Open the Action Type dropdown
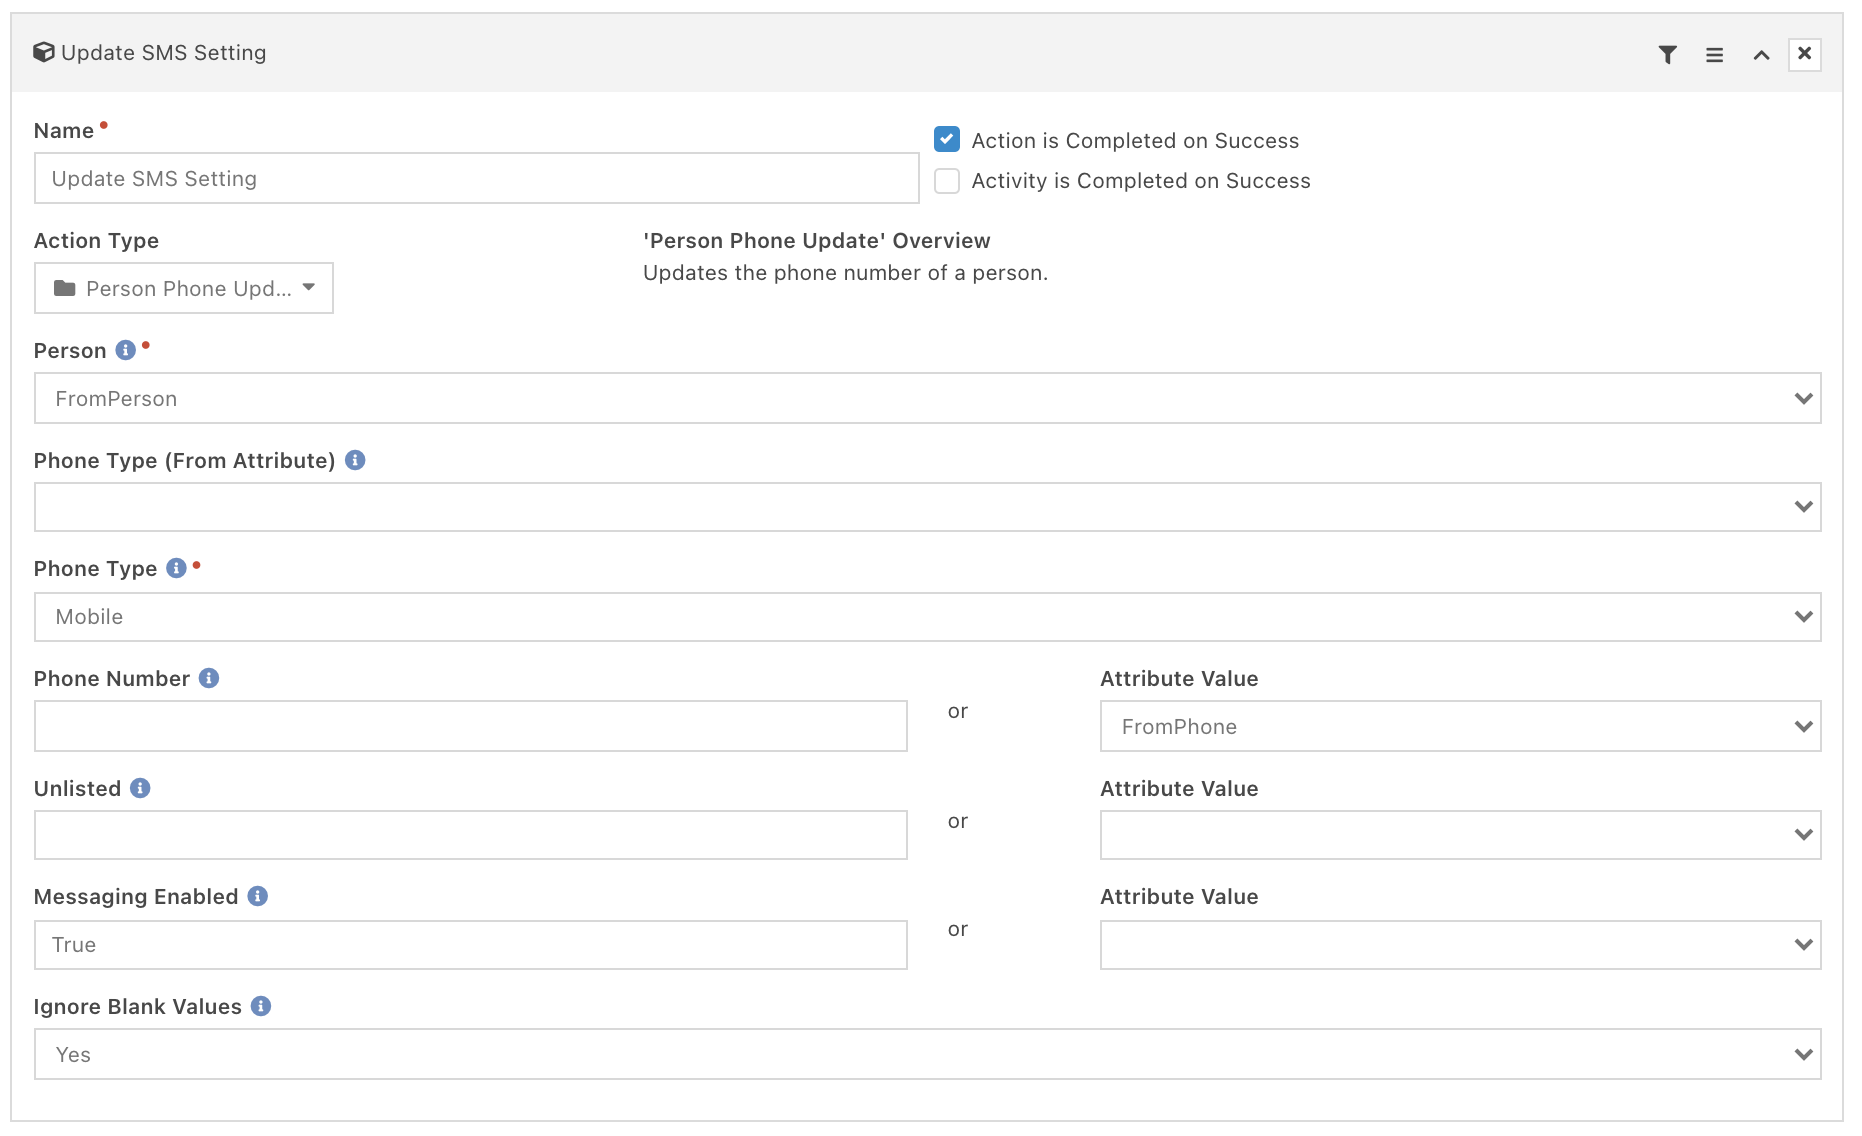The width and height of the screenshot is (1862, 1136). (x=184, y=288)
